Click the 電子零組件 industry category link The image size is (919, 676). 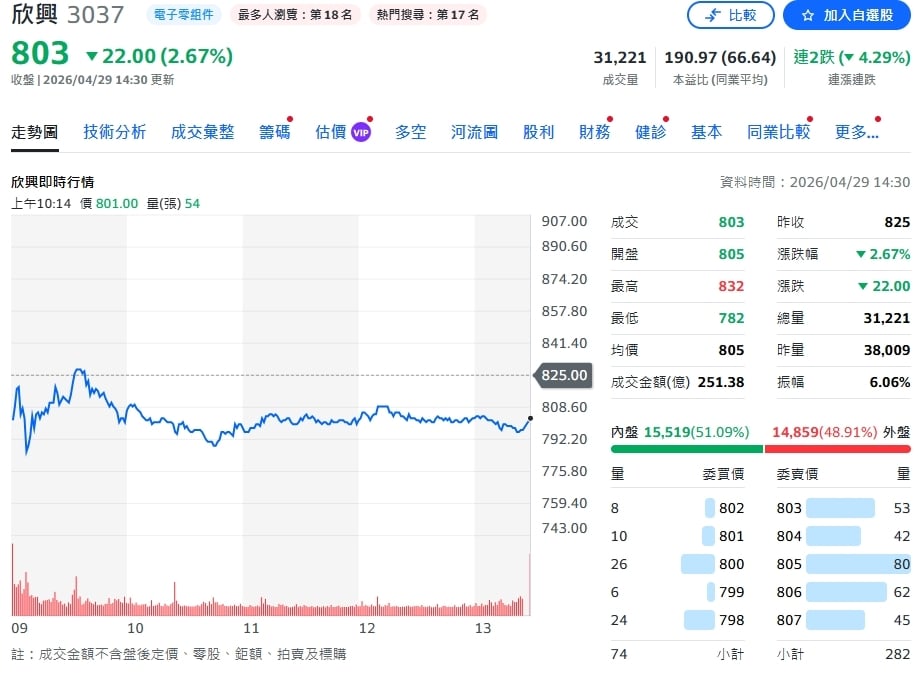(185, 15)
